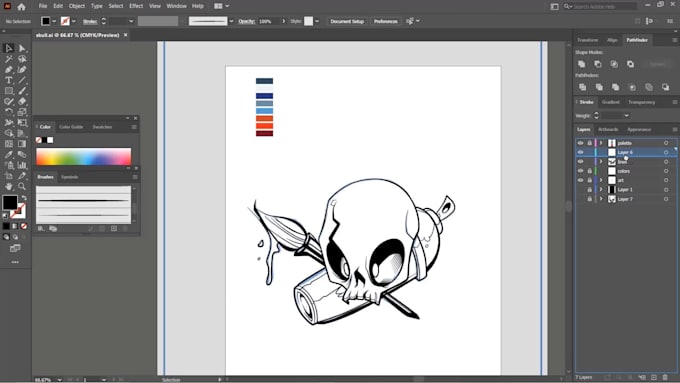Unlock the Layer 7 lock
Screen dimensions: 680x383
(589, 199)
